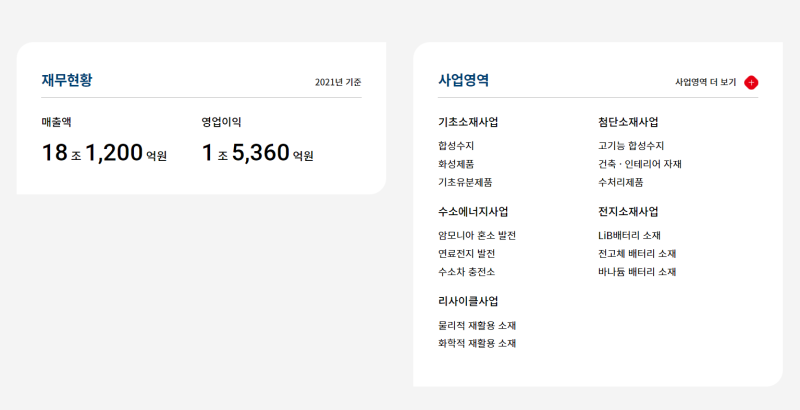Select the 수소에너지사업 heading
Viewport: 800px width, 410px height.
click(x=473, y=212)
